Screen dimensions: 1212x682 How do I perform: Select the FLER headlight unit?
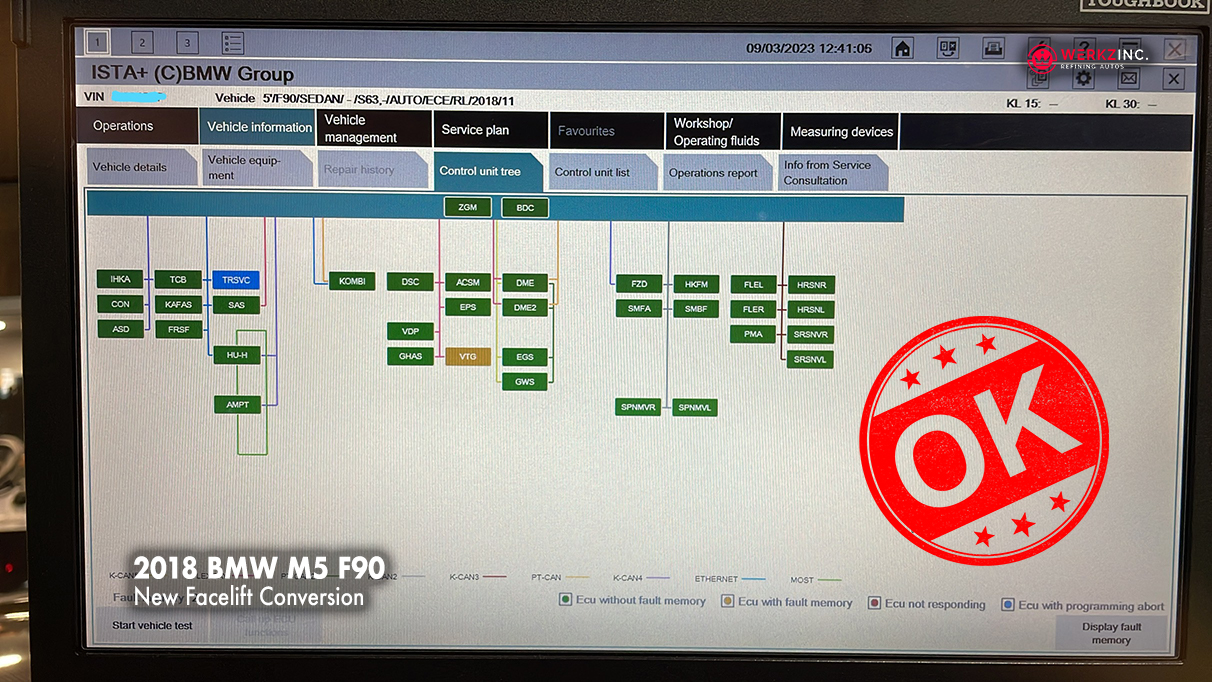click(x=754, y=310)
